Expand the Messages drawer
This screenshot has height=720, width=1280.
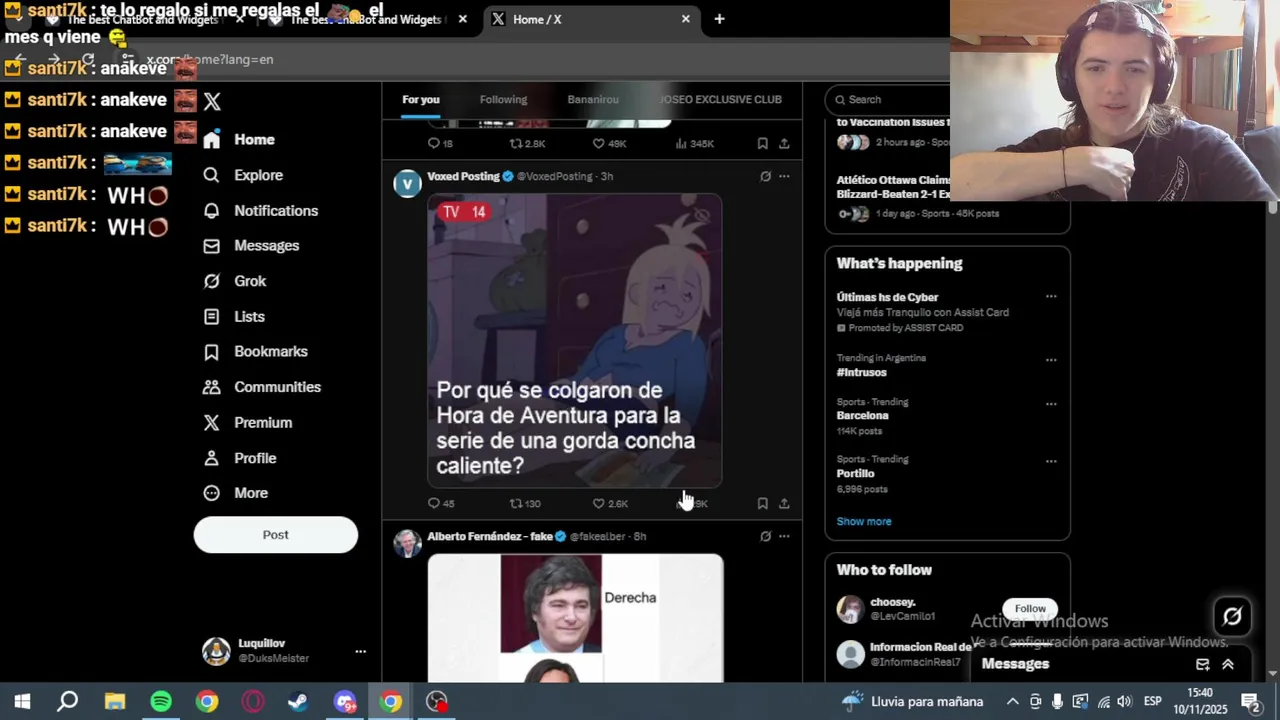1228,665
